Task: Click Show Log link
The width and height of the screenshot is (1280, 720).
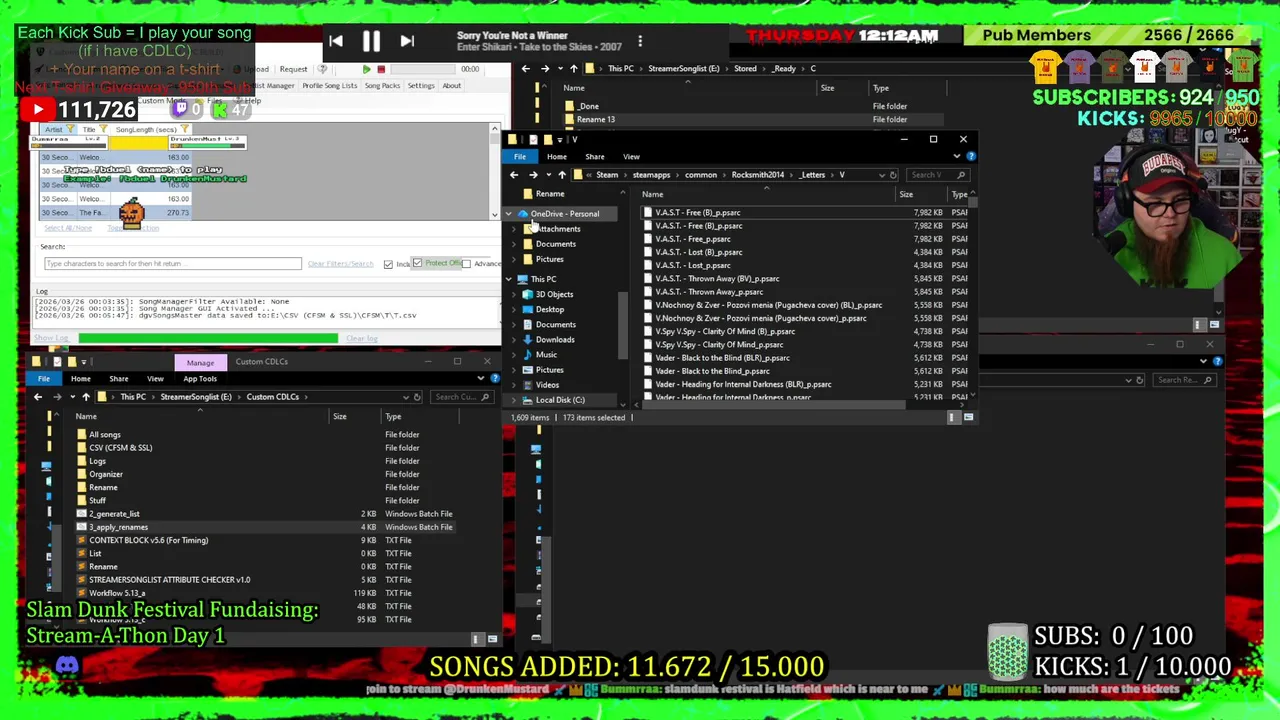Action: pyautogui.click(x=52, y=338)
